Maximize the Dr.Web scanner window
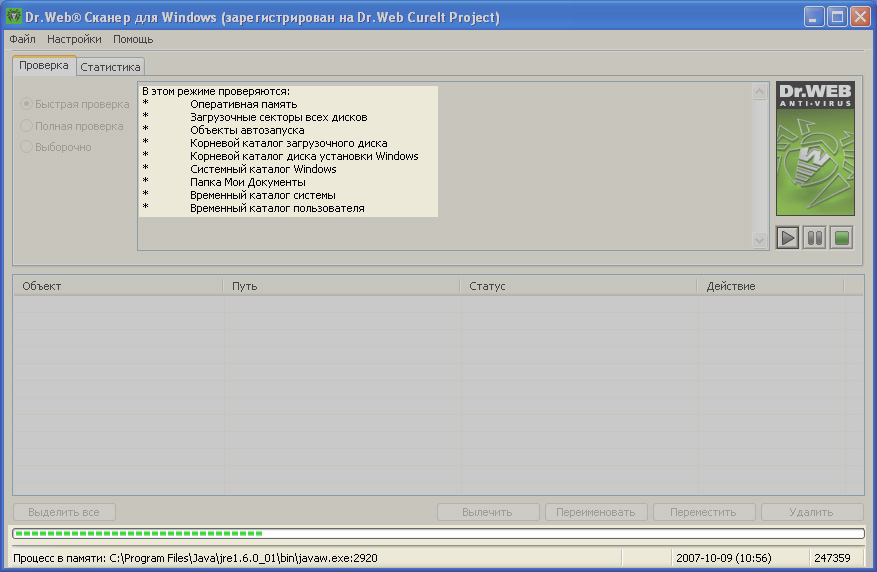The height and width of the screenshot is (572, 877). click(x=837, y=17)
